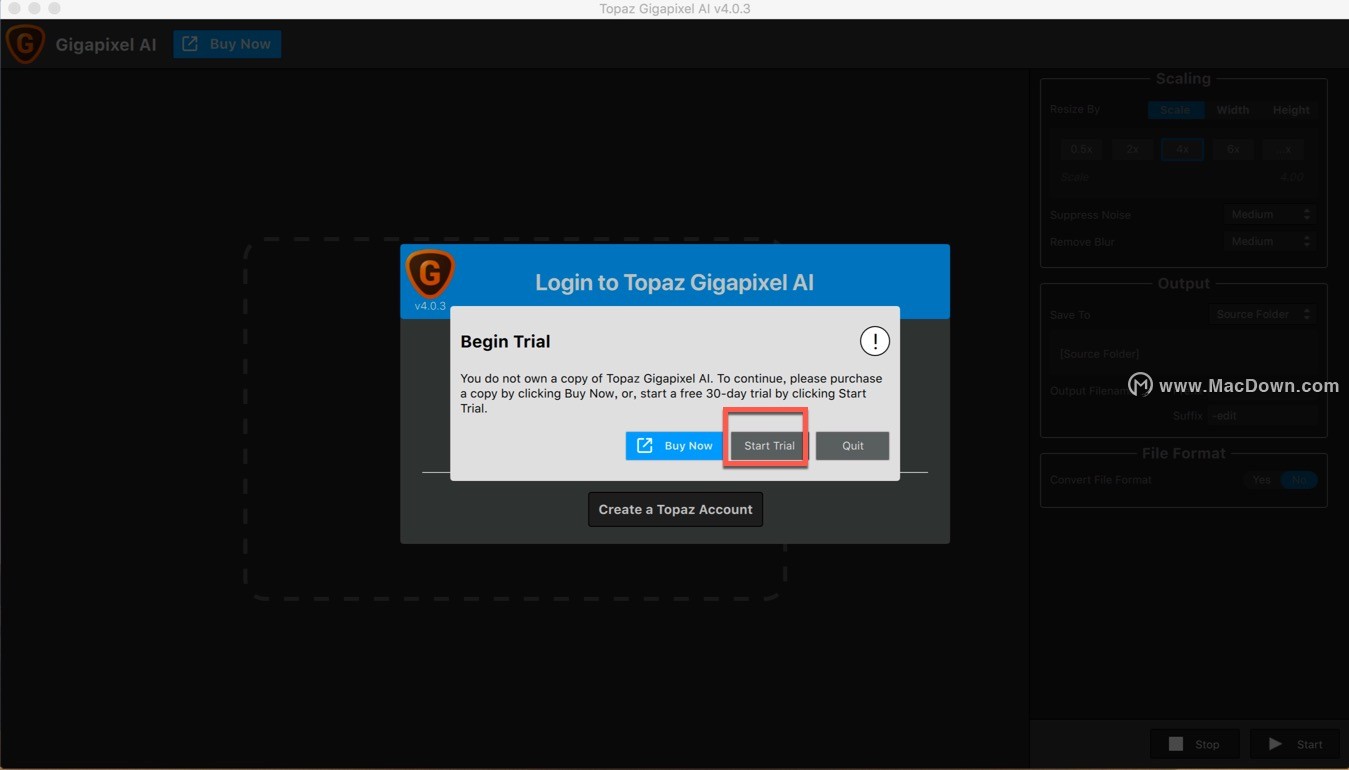Choose the 0.5x scale preset
Viewport: 1349px width, 770px height.
point(1081,149)
